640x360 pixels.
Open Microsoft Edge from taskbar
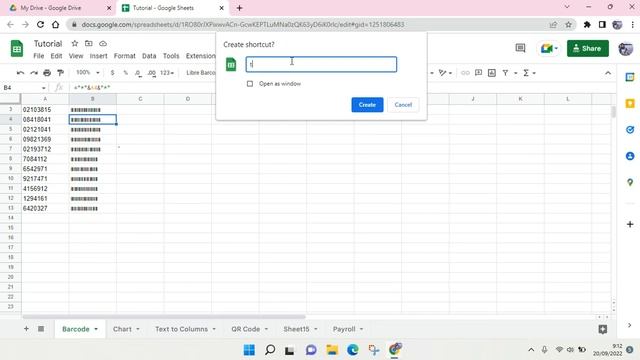tap(353, 350)
